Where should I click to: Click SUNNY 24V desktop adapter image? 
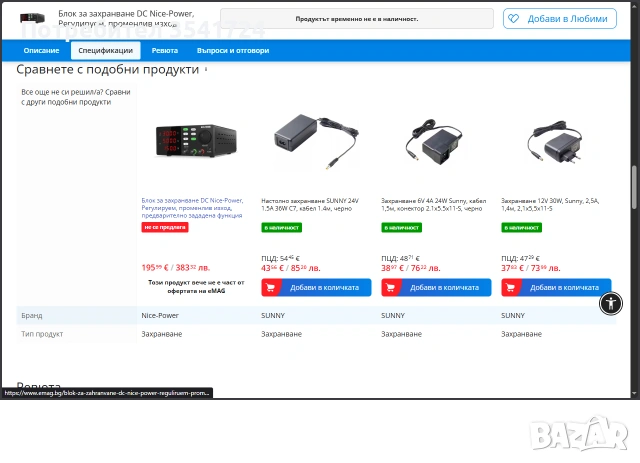[316, 141]
